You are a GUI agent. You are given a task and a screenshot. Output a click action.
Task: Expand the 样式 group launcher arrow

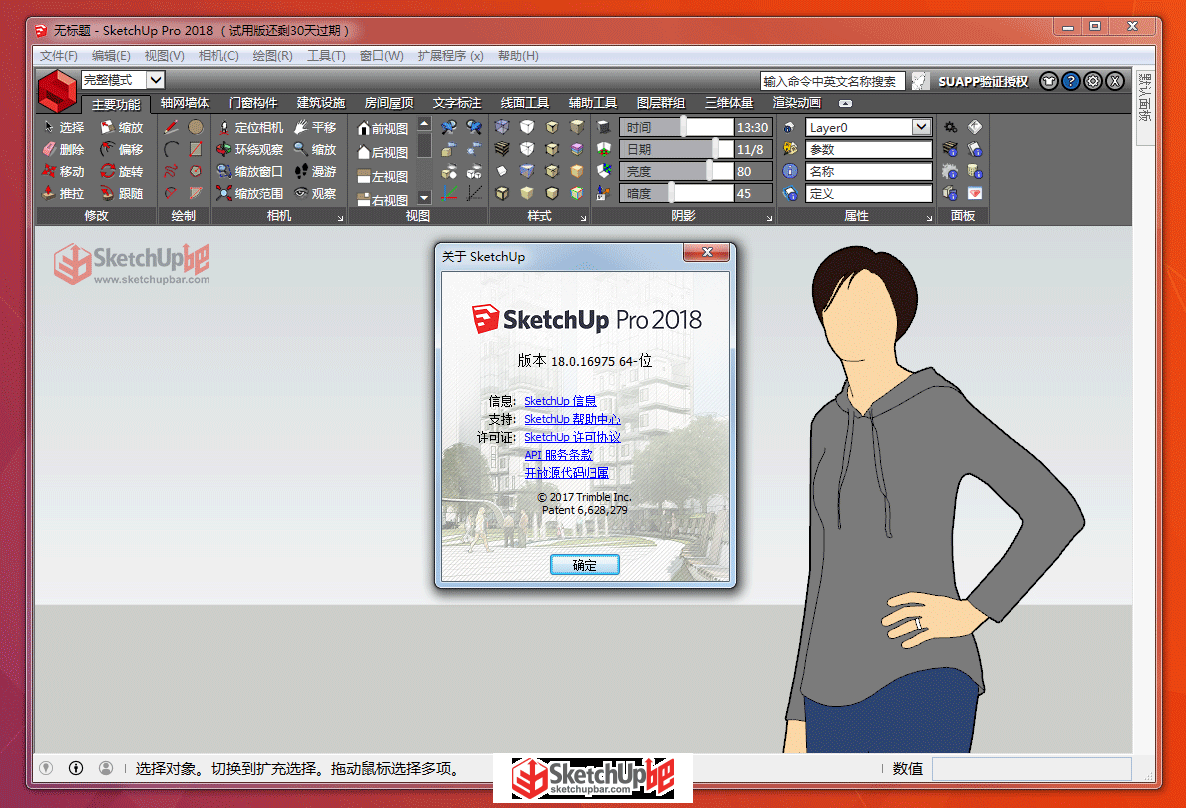click(583, 218)
